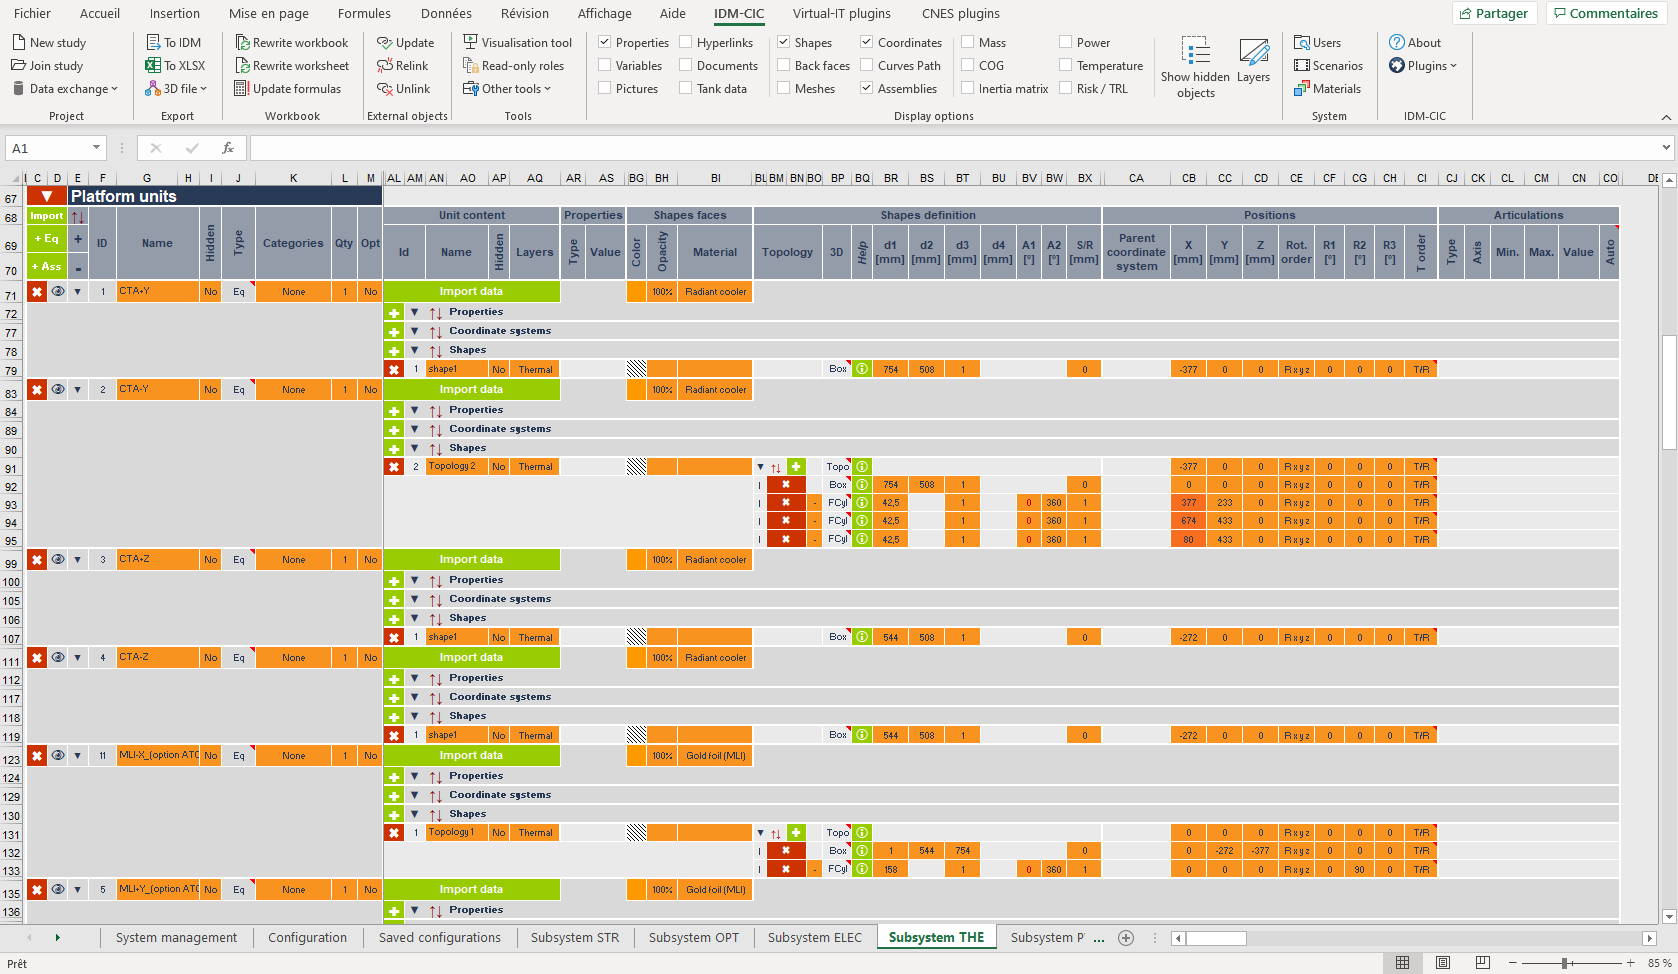The width and height of the screenshot is (1678, 974).
Task: Disable the Shapes display option
Action: coord(783,42)
